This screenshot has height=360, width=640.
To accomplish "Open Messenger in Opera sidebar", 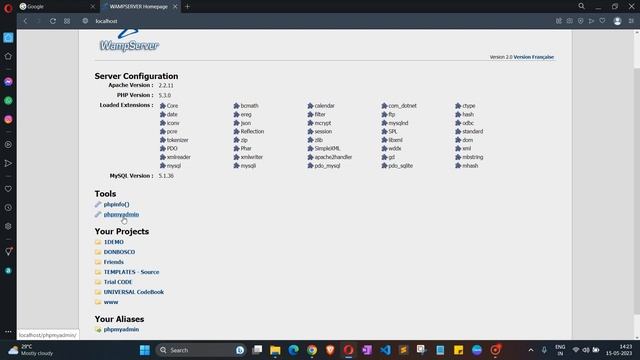I will coord(8,82).
